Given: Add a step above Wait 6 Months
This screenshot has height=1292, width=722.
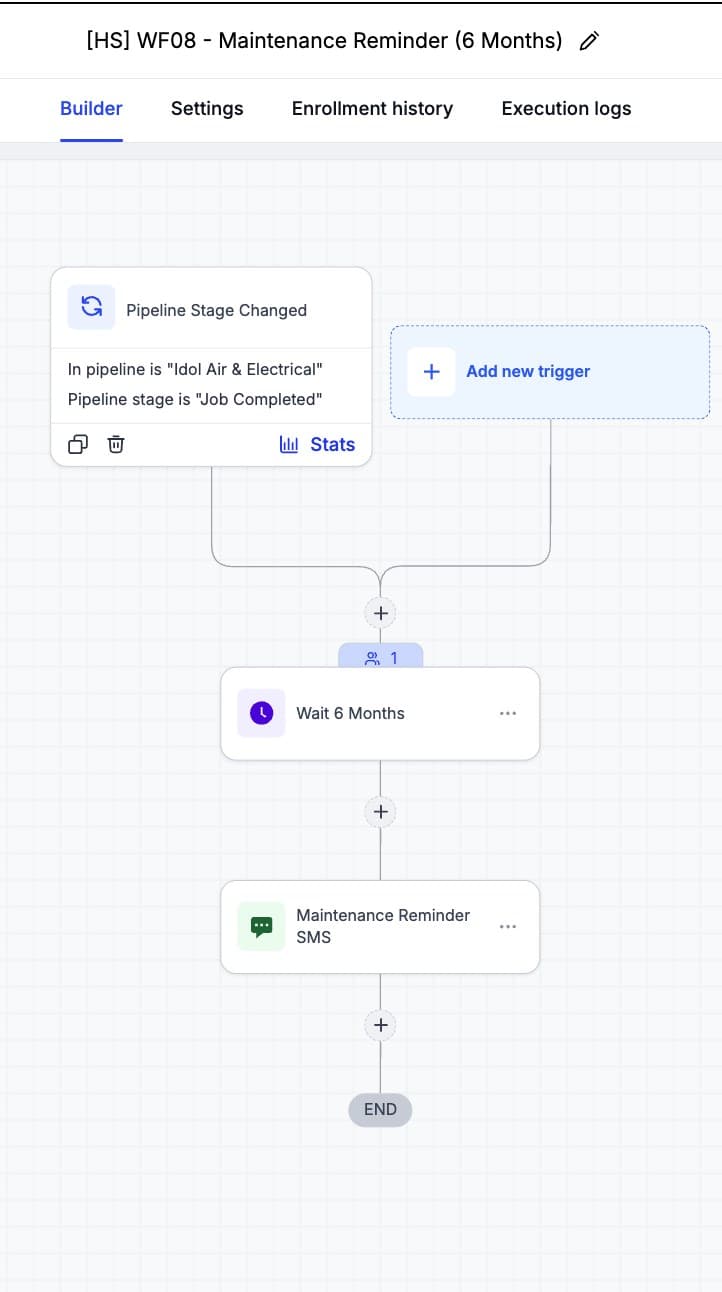Looking at the screenshot, I should point(380,612).
